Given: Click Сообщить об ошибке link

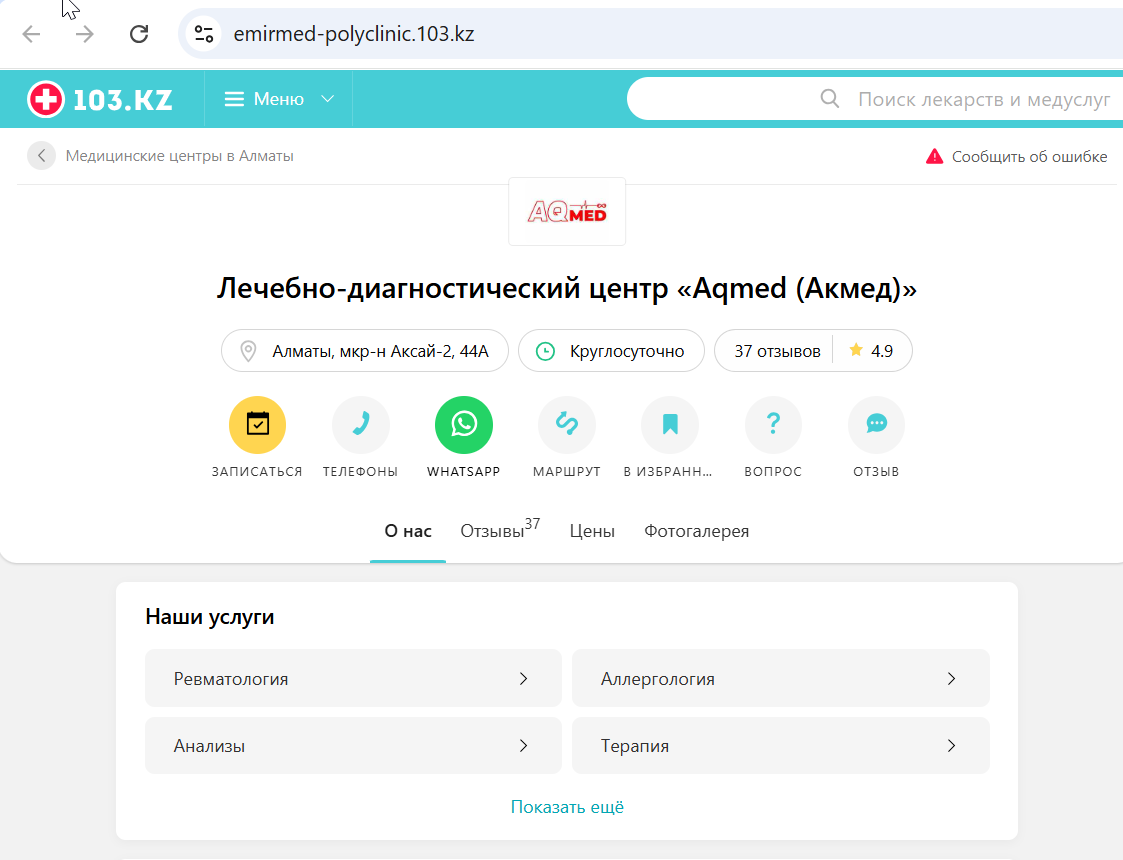Looking at the screenshot, I should click(x=1029, y=156).
